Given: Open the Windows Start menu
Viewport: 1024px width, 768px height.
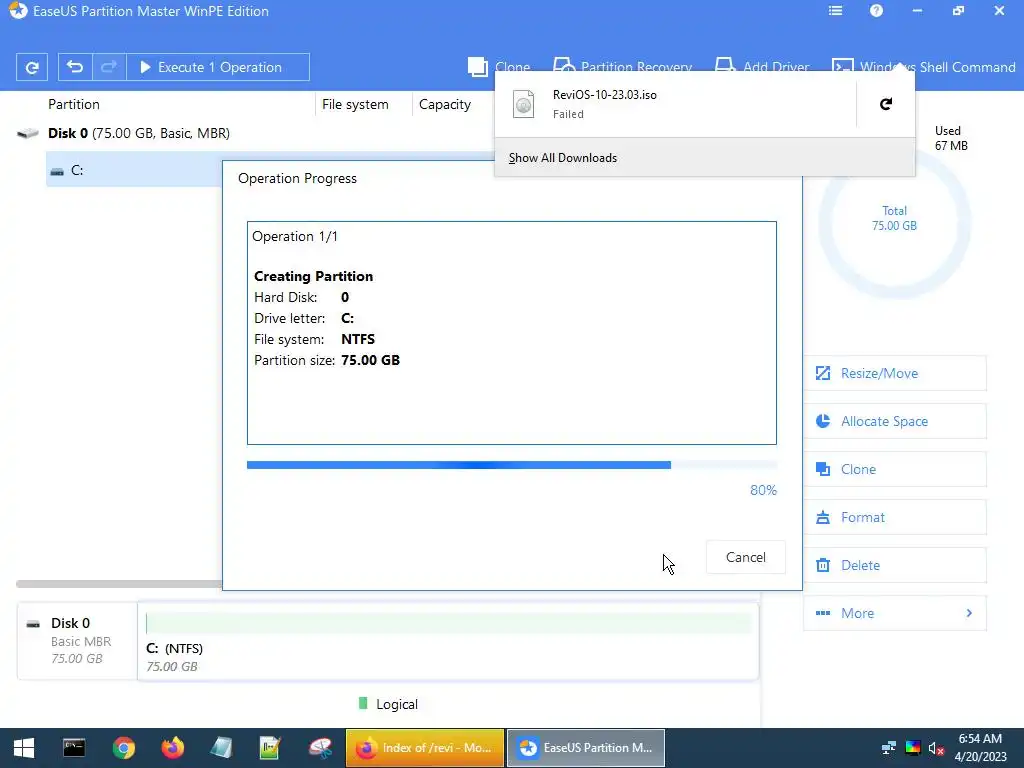Looking at the screenshot, I should tap(24, 748).
